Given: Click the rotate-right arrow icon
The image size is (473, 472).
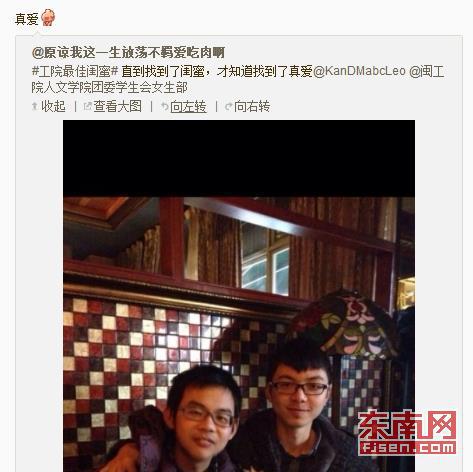Looking at the screenshot, I should point(229,107).
